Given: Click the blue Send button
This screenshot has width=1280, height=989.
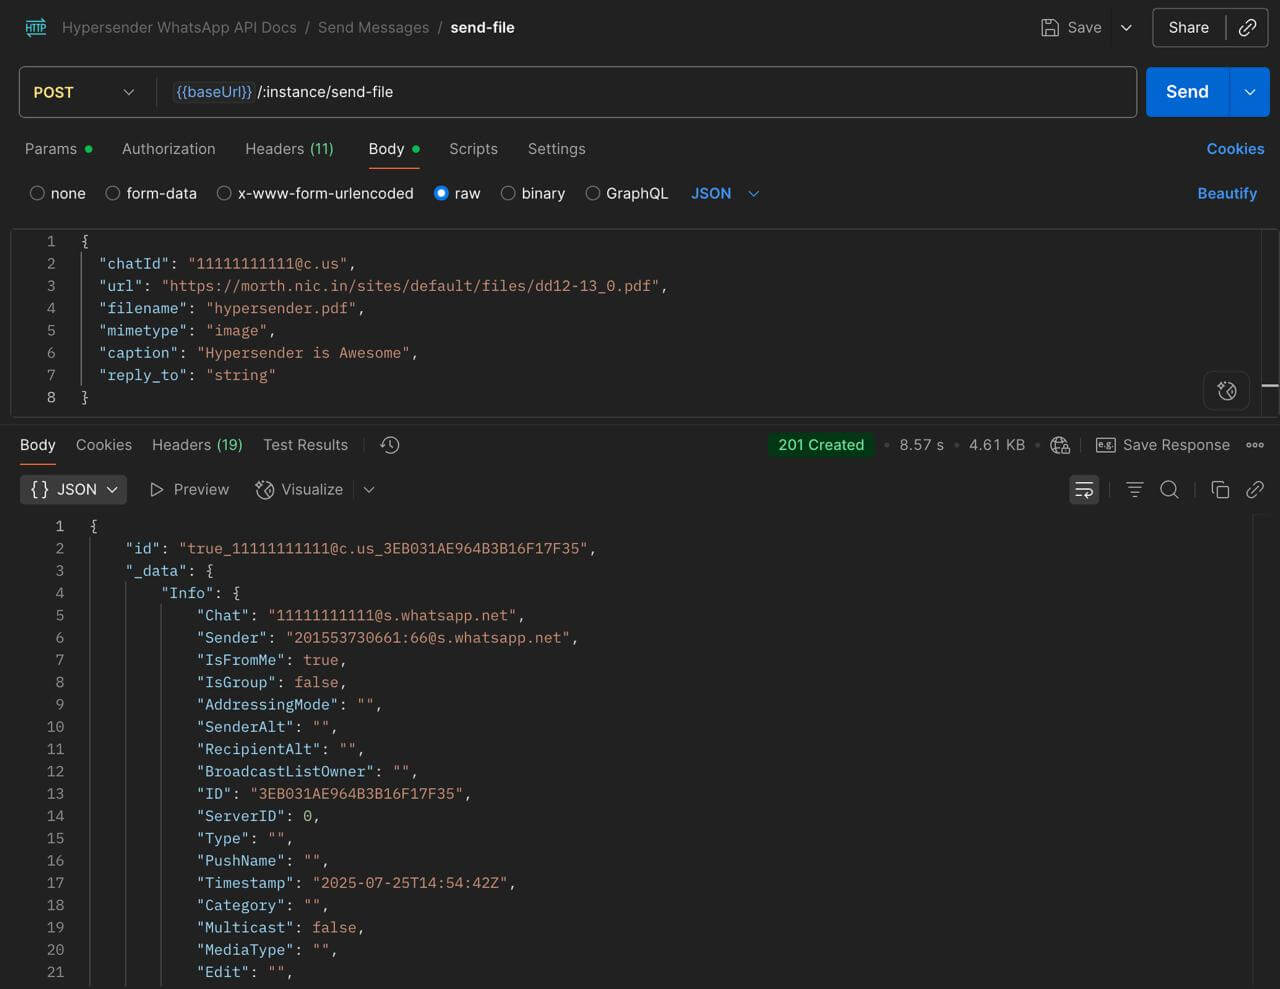Looking at the screenshot, I should 1187,92.
